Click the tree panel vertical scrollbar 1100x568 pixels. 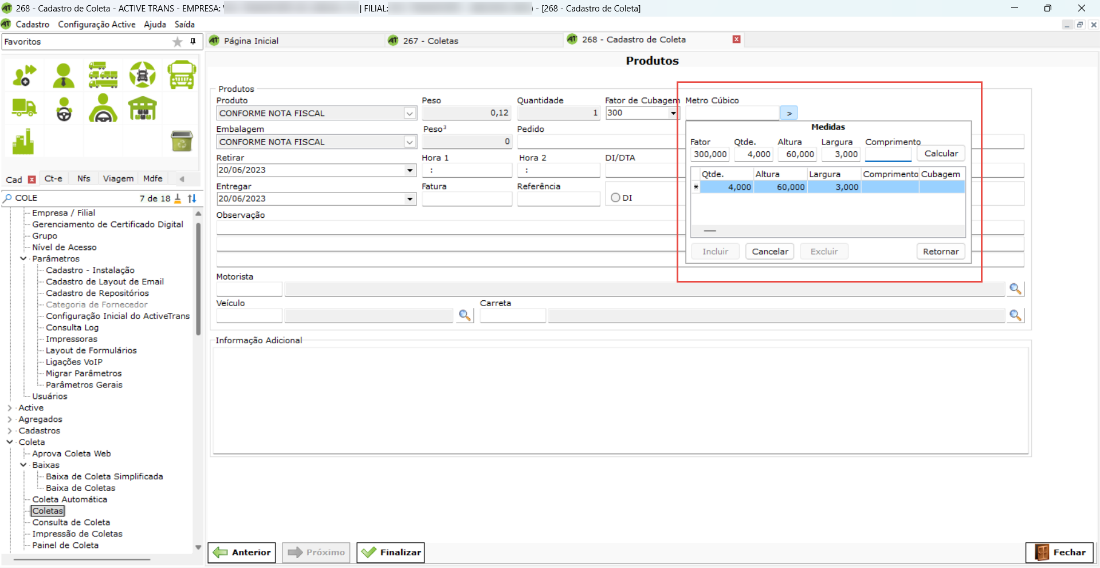pos(199,278)
